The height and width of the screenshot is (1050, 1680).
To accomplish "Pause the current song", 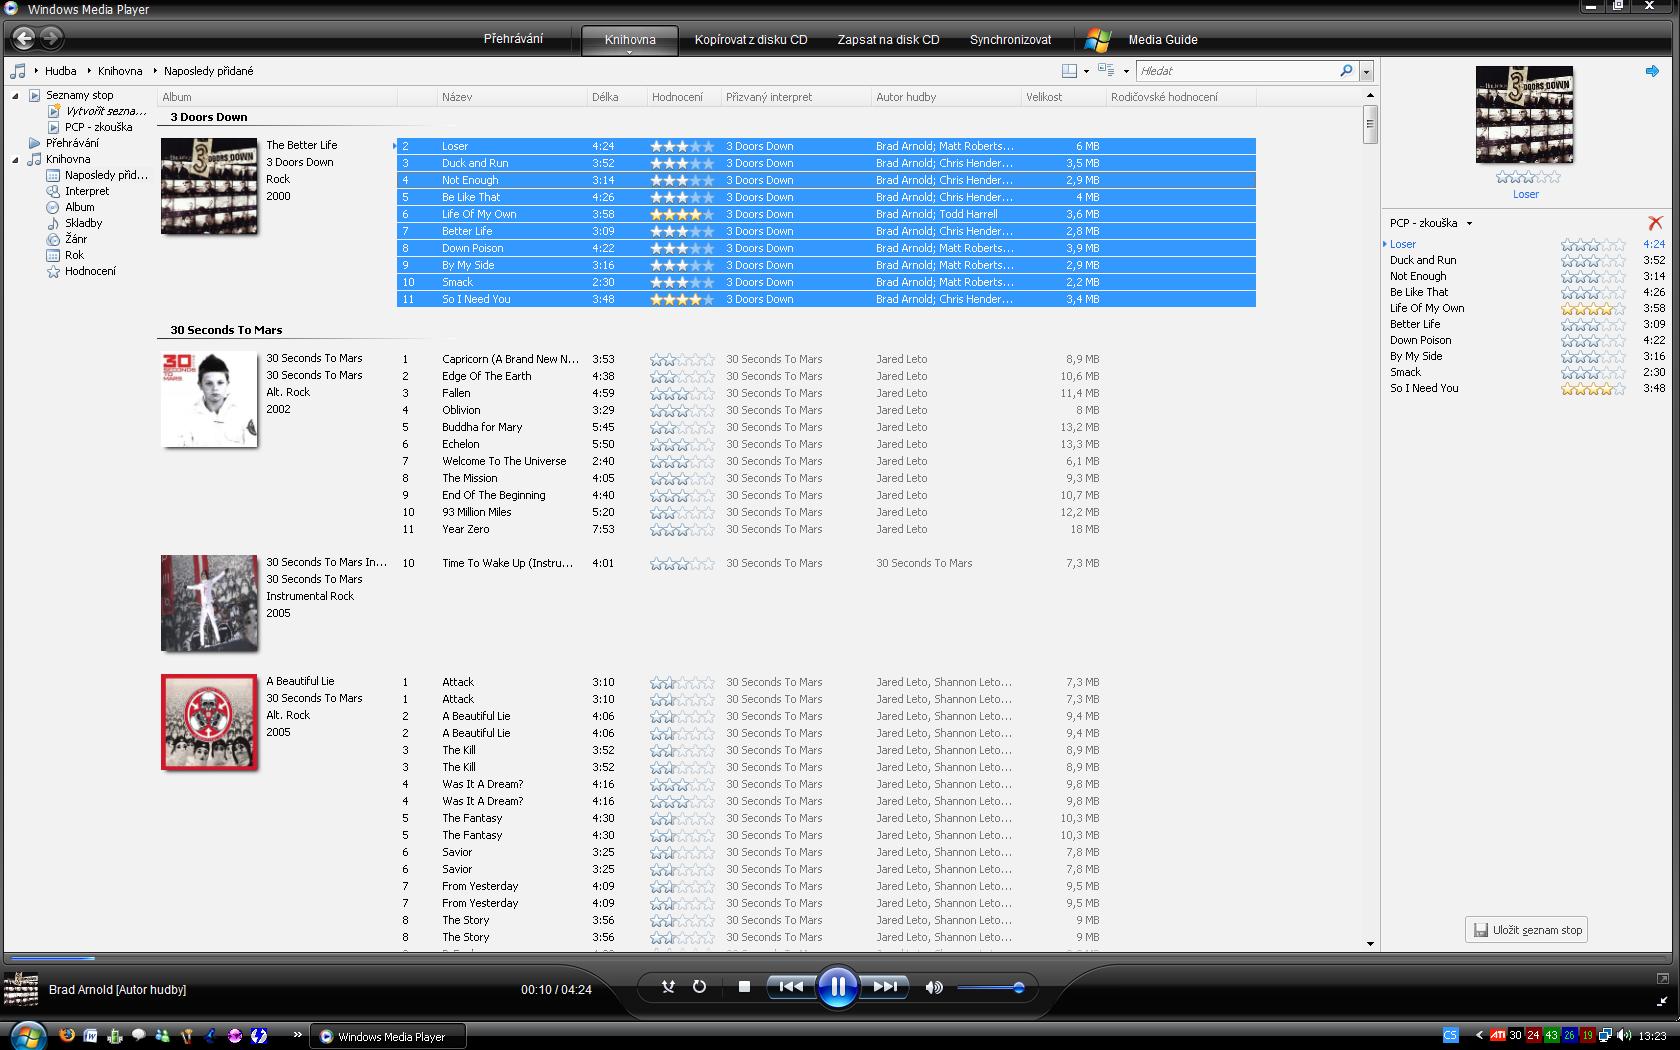I will tap(837, 987).
